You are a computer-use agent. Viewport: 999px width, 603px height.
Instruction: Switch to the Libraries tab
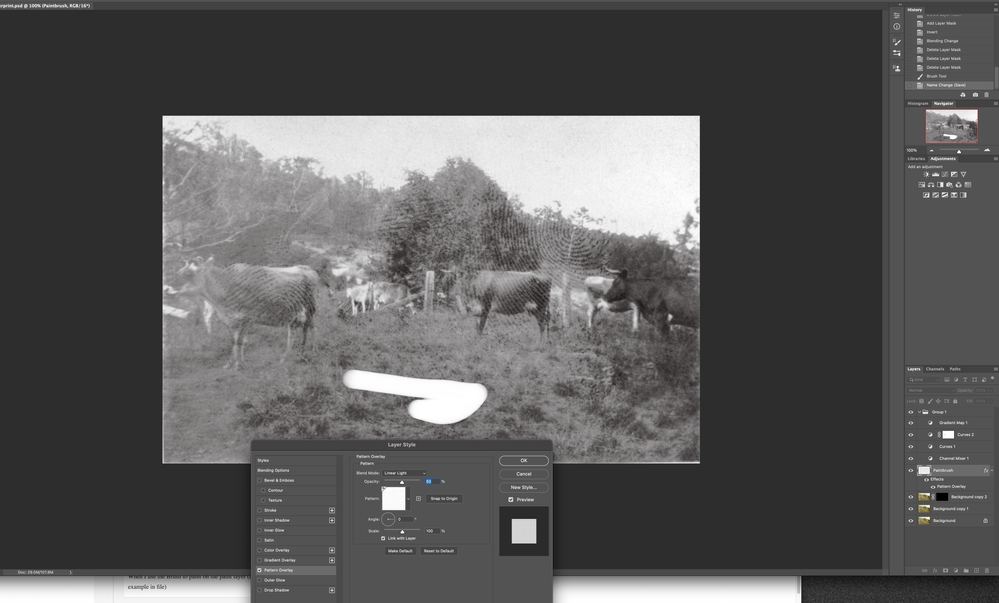[916, 159]
